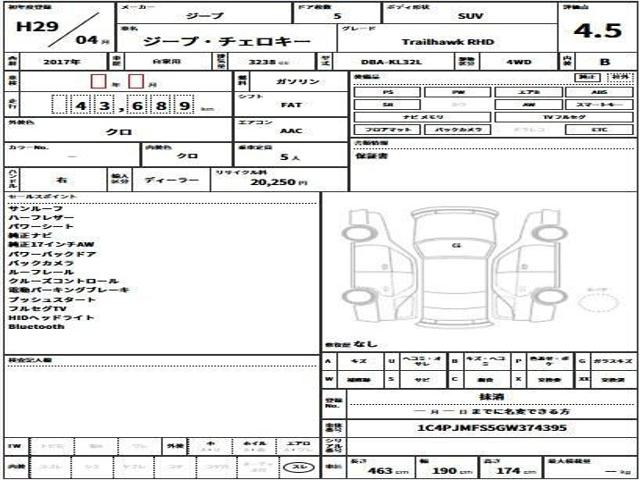Click サンルーフ in the sales points
Viewport: 640px width, 480px height.
[36, 209]
